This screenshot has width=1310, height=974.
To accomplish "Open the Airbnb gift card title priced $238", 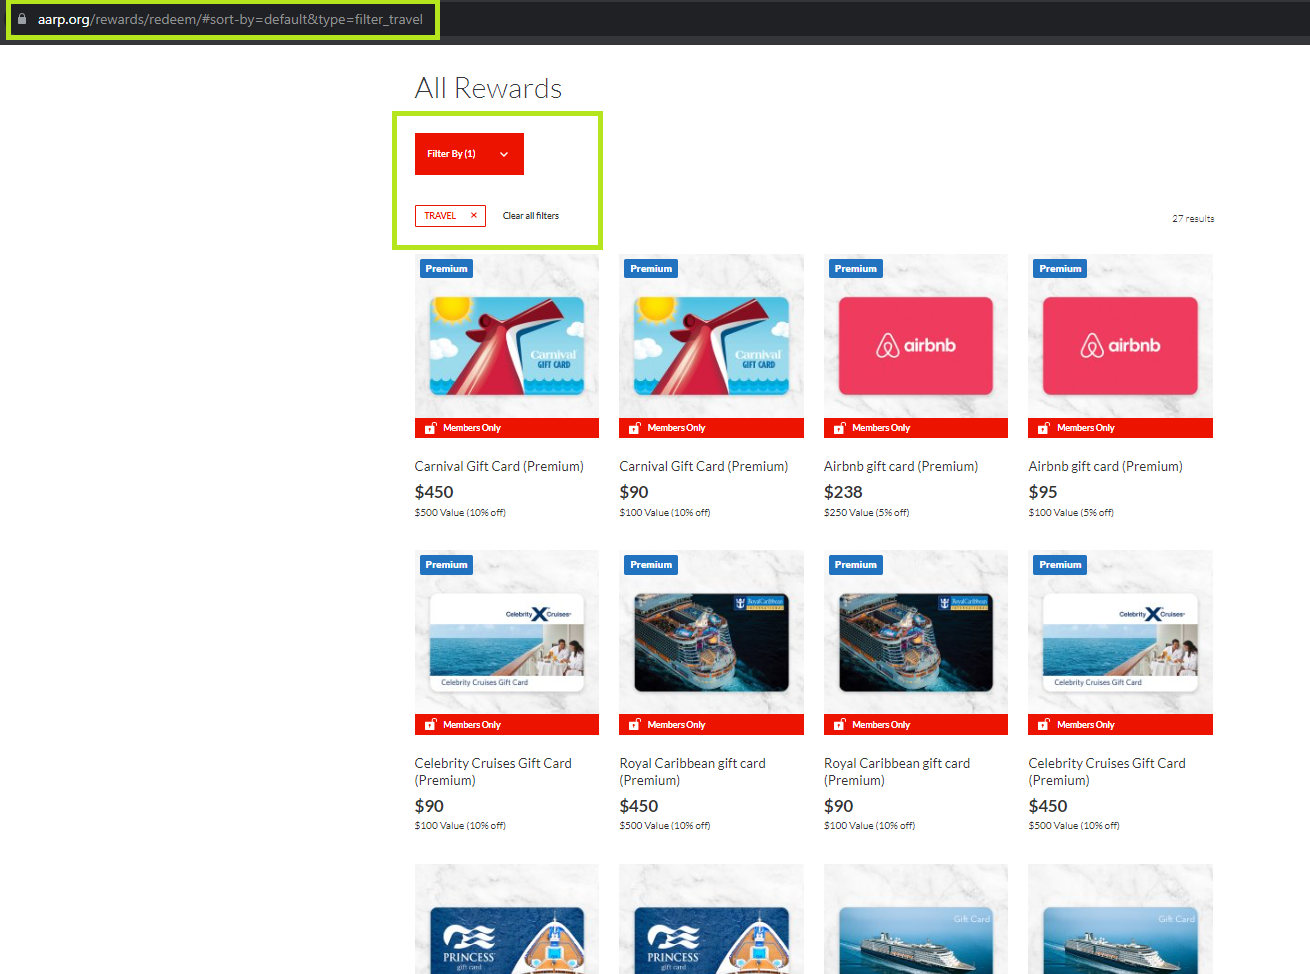I will point(900,466).
